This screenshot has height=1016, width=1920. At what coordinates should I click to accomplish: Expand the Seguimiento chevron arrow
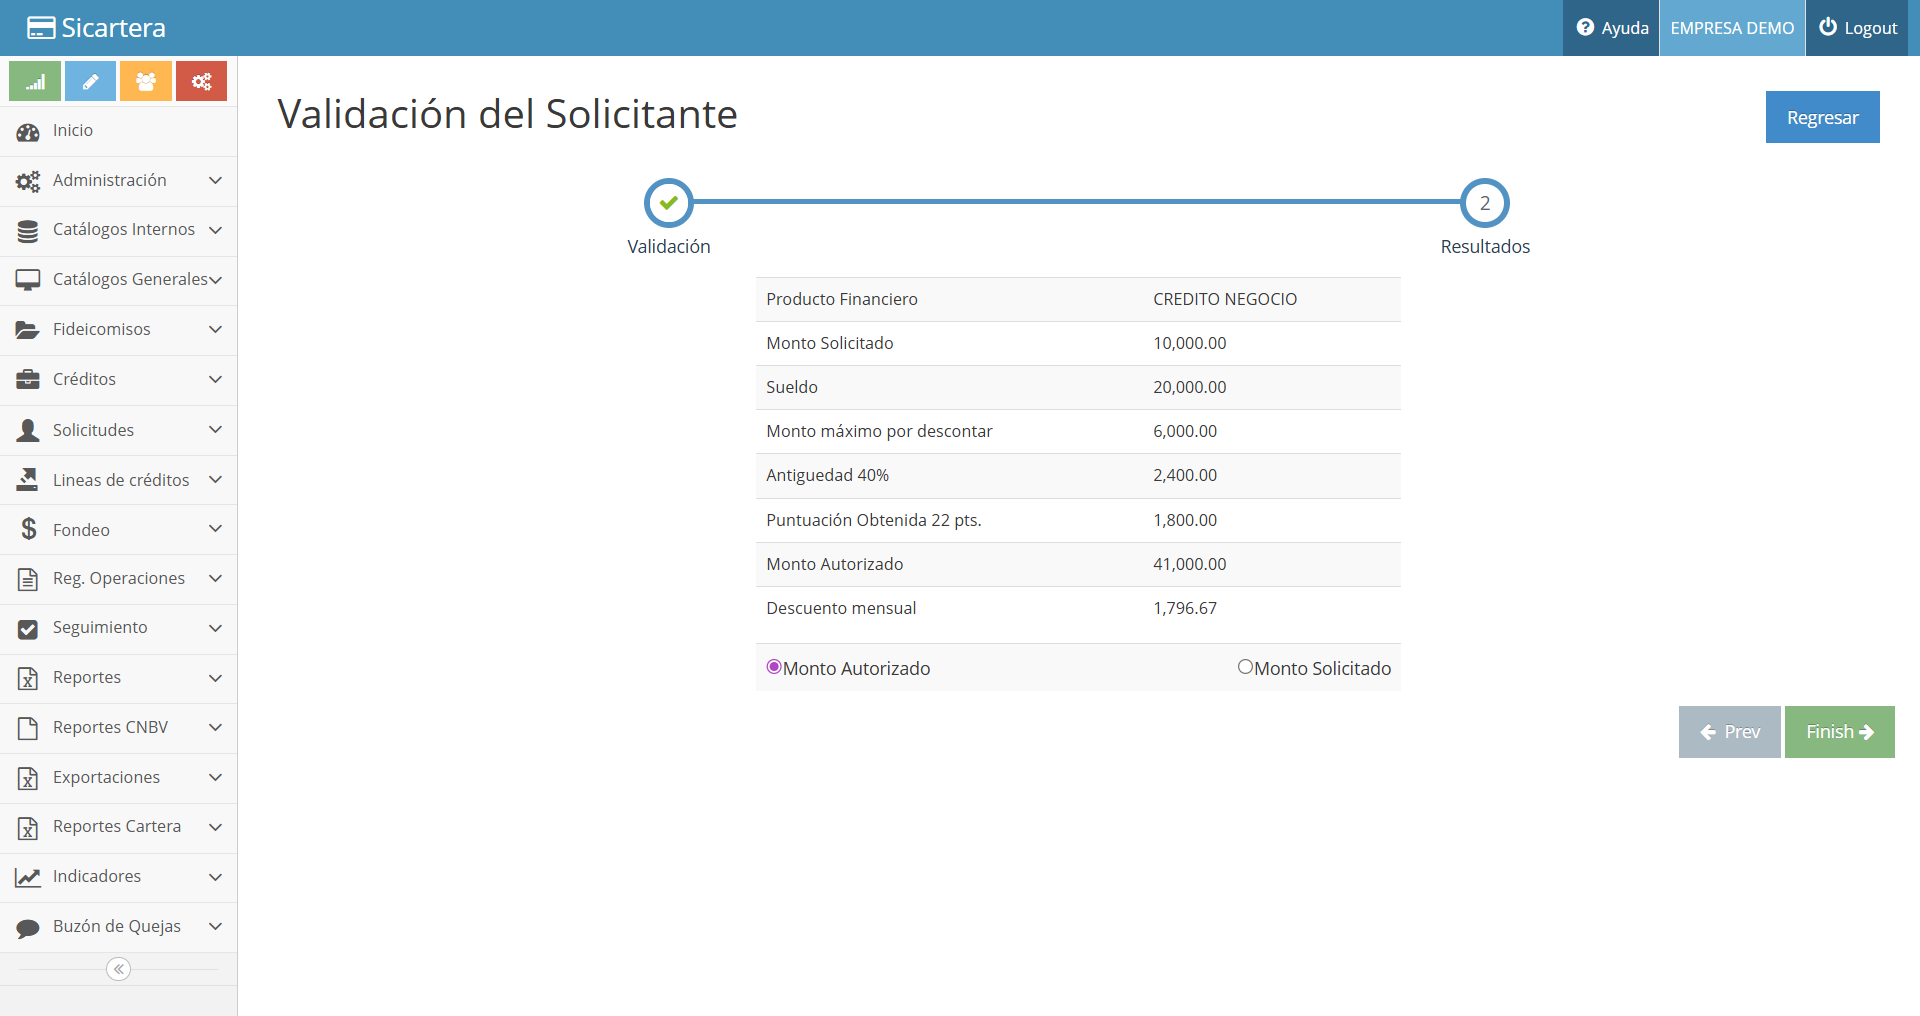pos(215,628)
